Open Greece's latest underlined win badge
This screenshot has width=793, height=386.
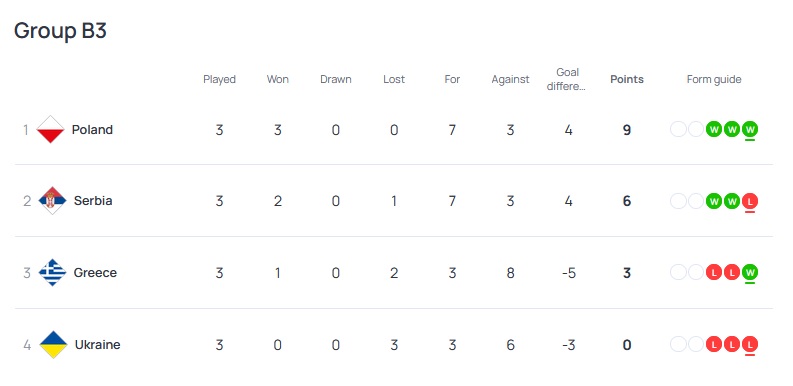[x=750, y=273]
